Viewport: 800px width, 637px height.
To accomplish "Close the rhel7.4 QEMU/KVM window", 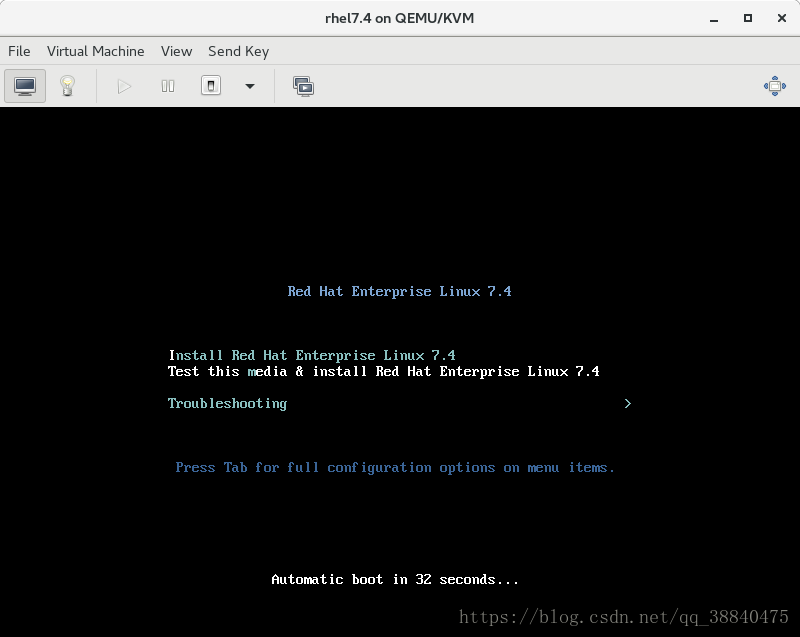I will pos(782,18).
